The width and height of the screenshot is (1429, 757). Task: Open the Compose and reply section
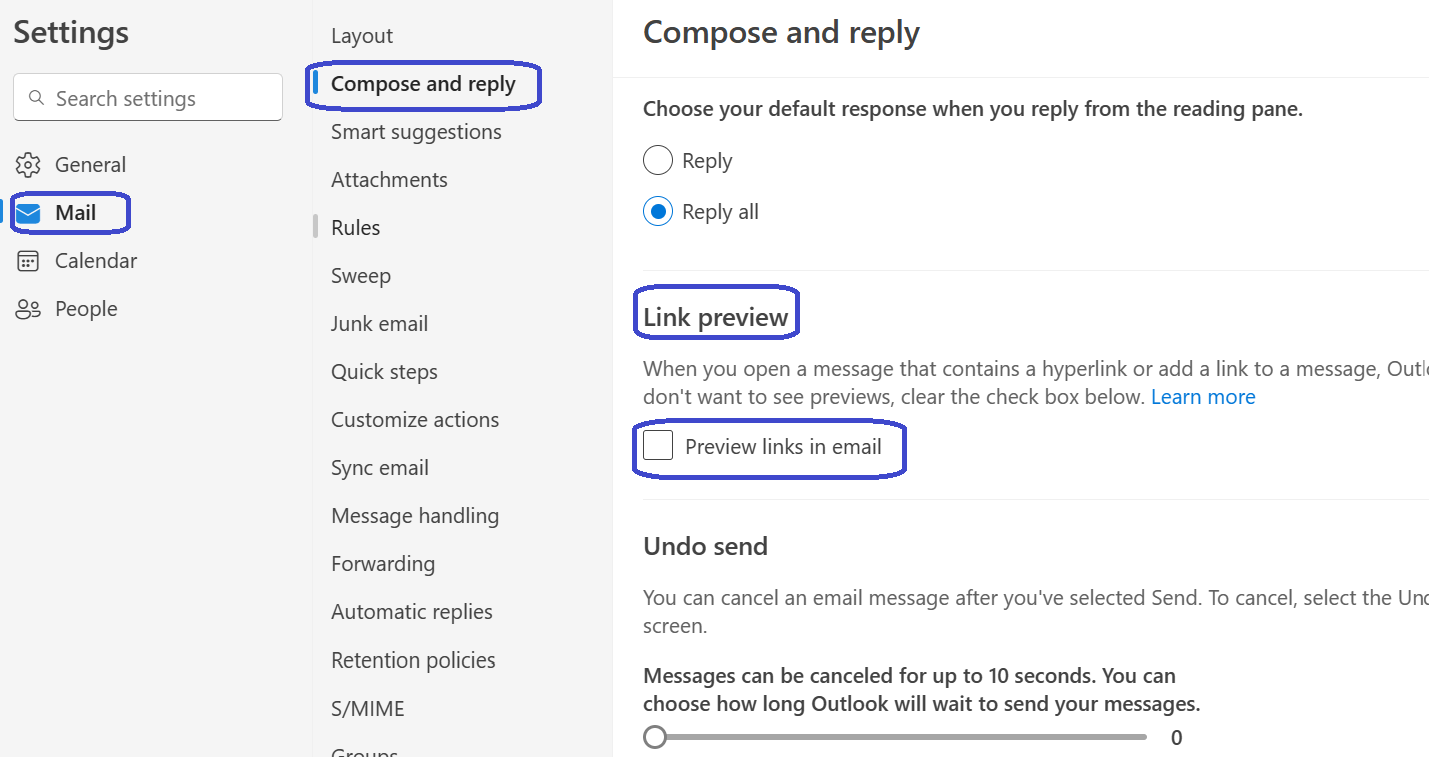[421, 85]
